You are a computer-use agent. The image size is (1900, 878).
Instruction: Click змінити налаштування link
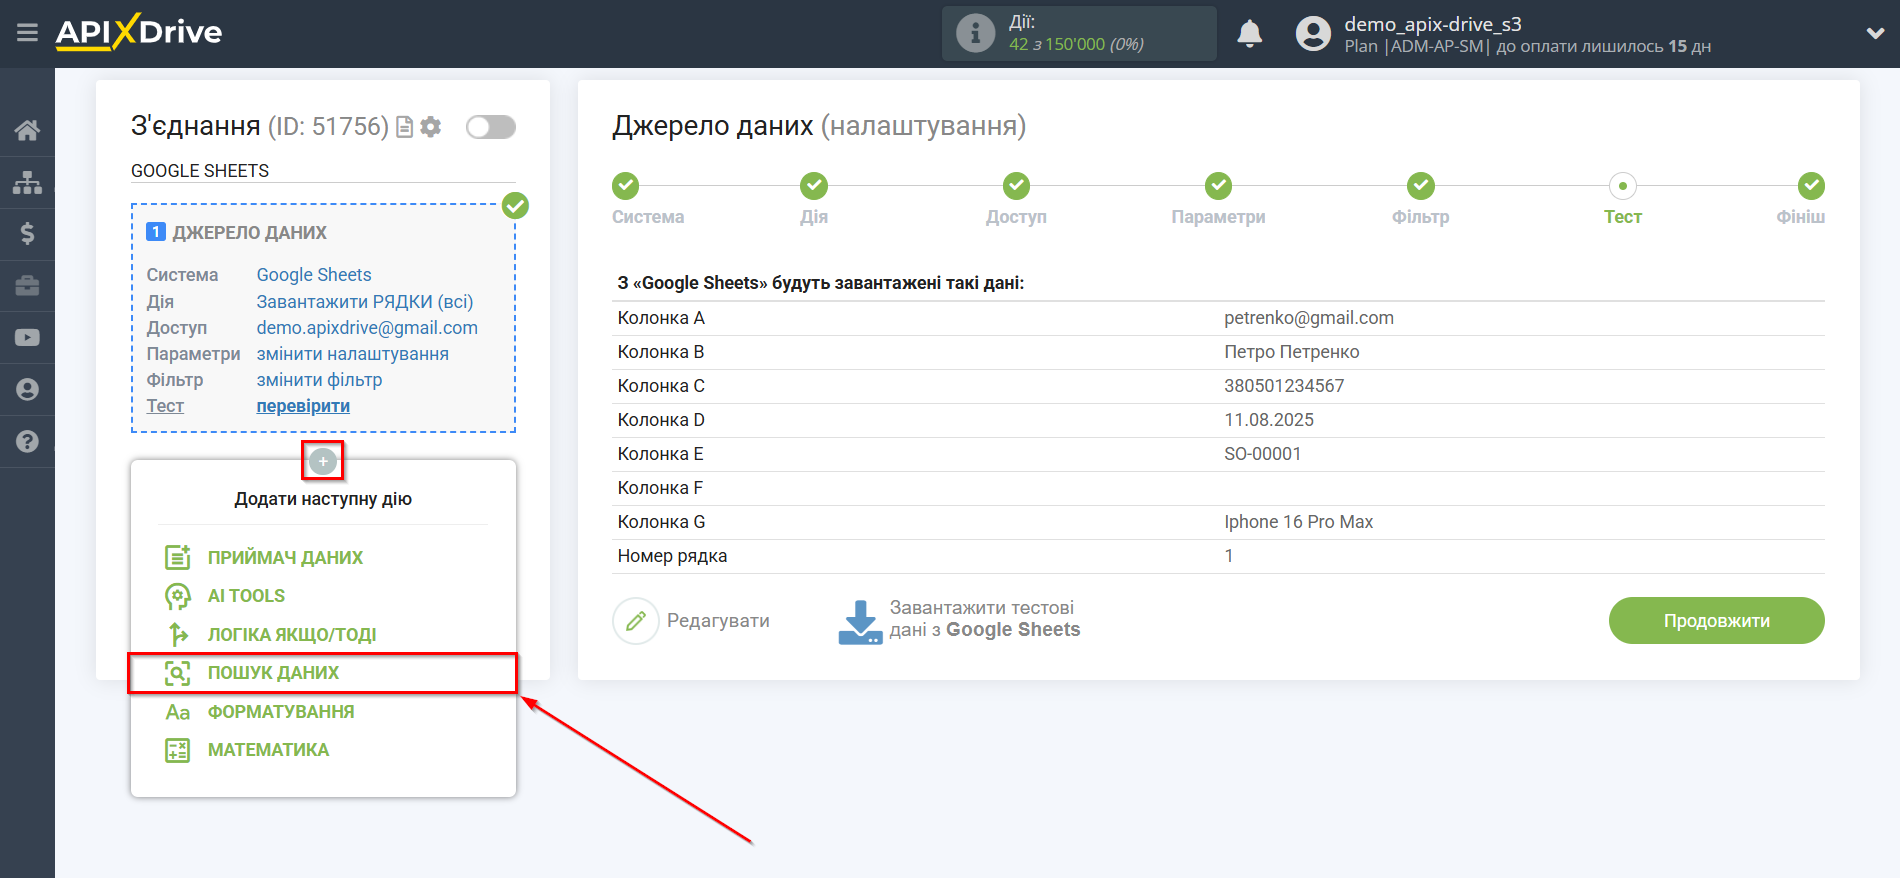(x=352, y=353)
